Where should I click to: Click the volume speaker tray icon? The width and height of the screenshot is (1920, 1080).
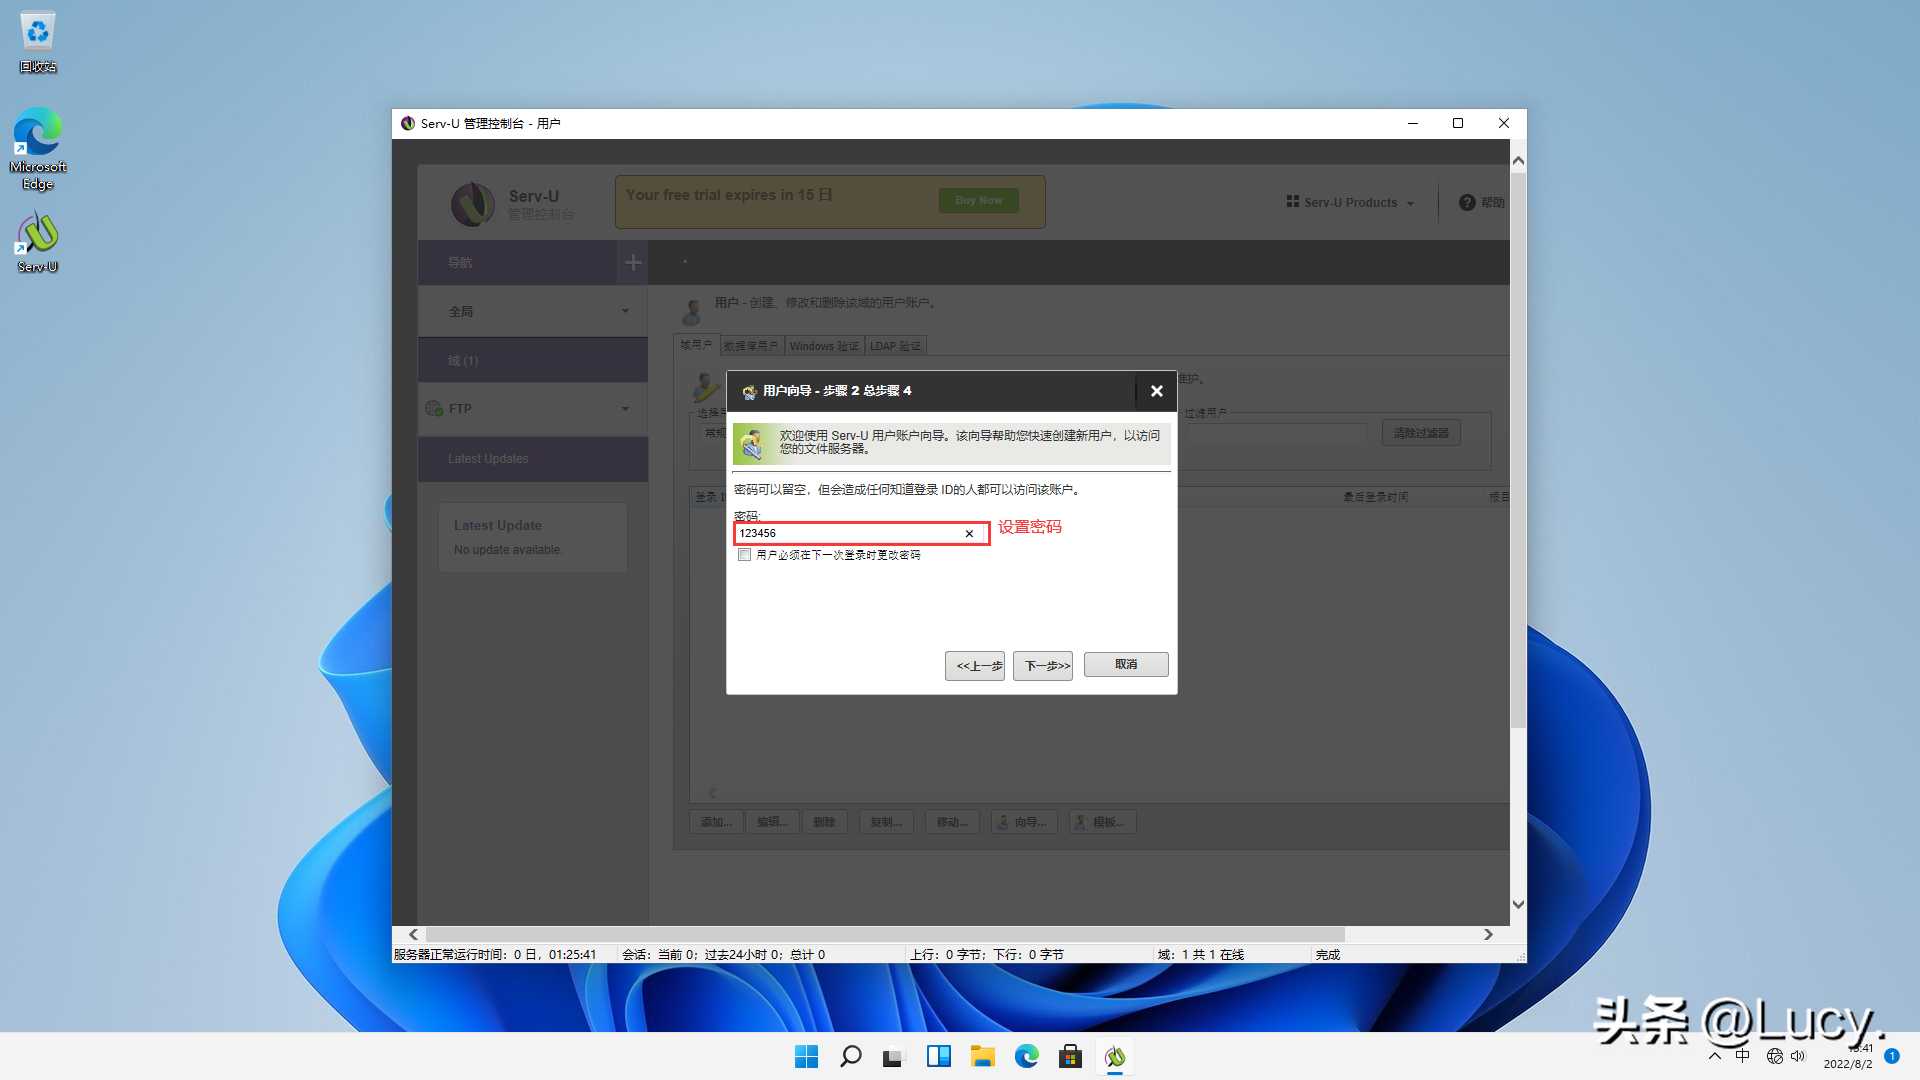point(1798,1057)
